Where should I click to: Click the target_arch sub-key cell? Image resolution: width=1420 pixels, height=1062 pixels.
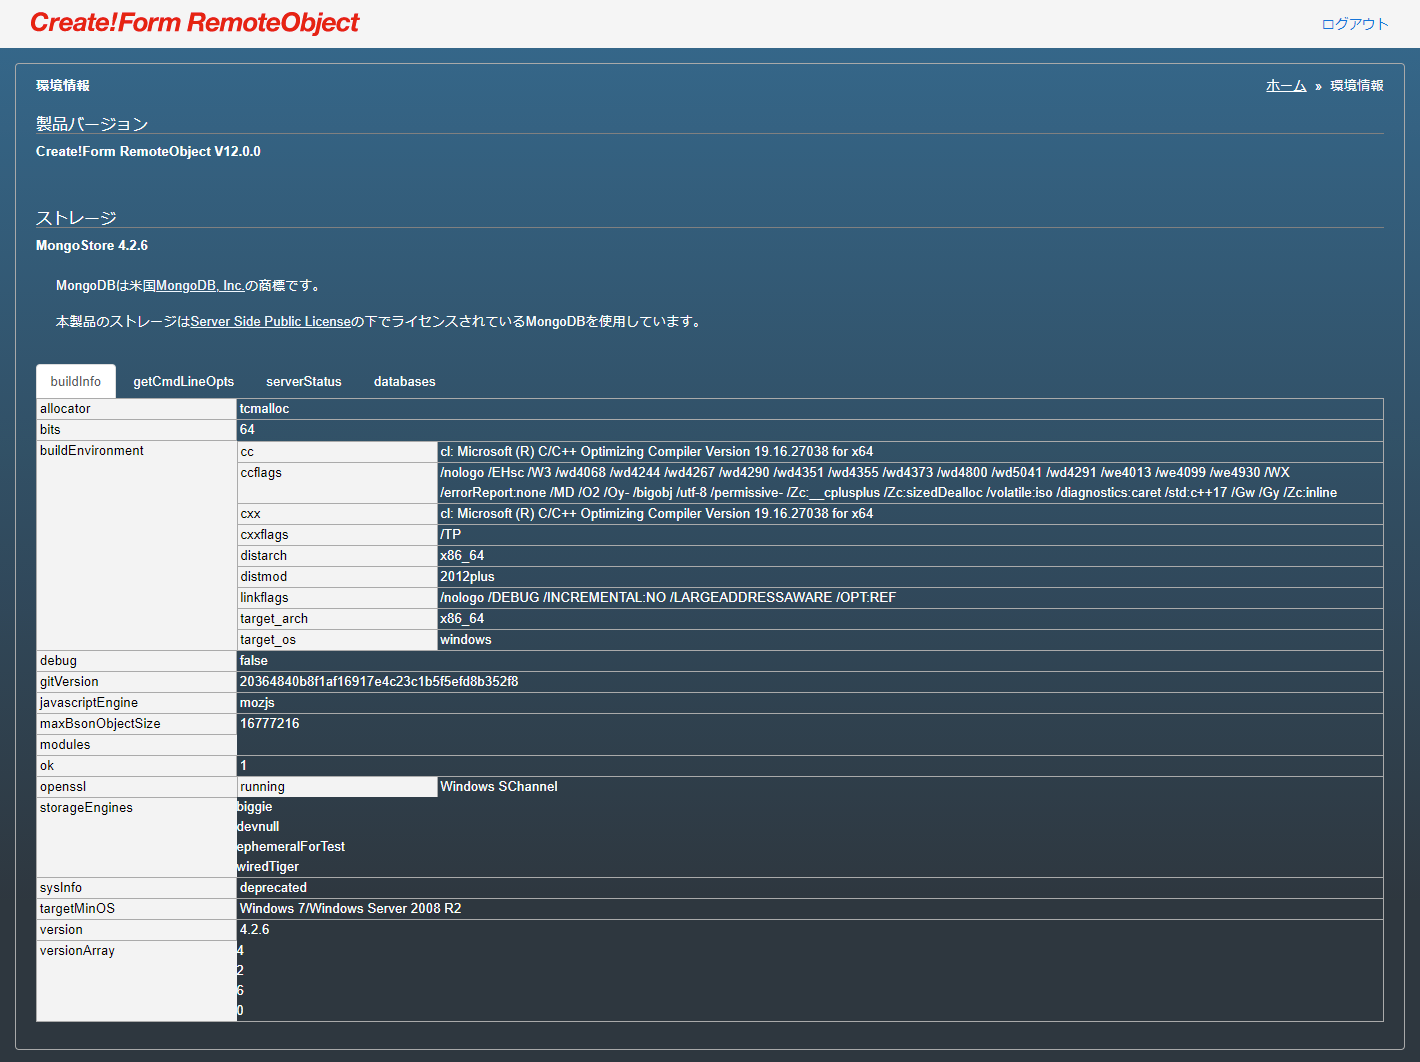coord(338,619)
